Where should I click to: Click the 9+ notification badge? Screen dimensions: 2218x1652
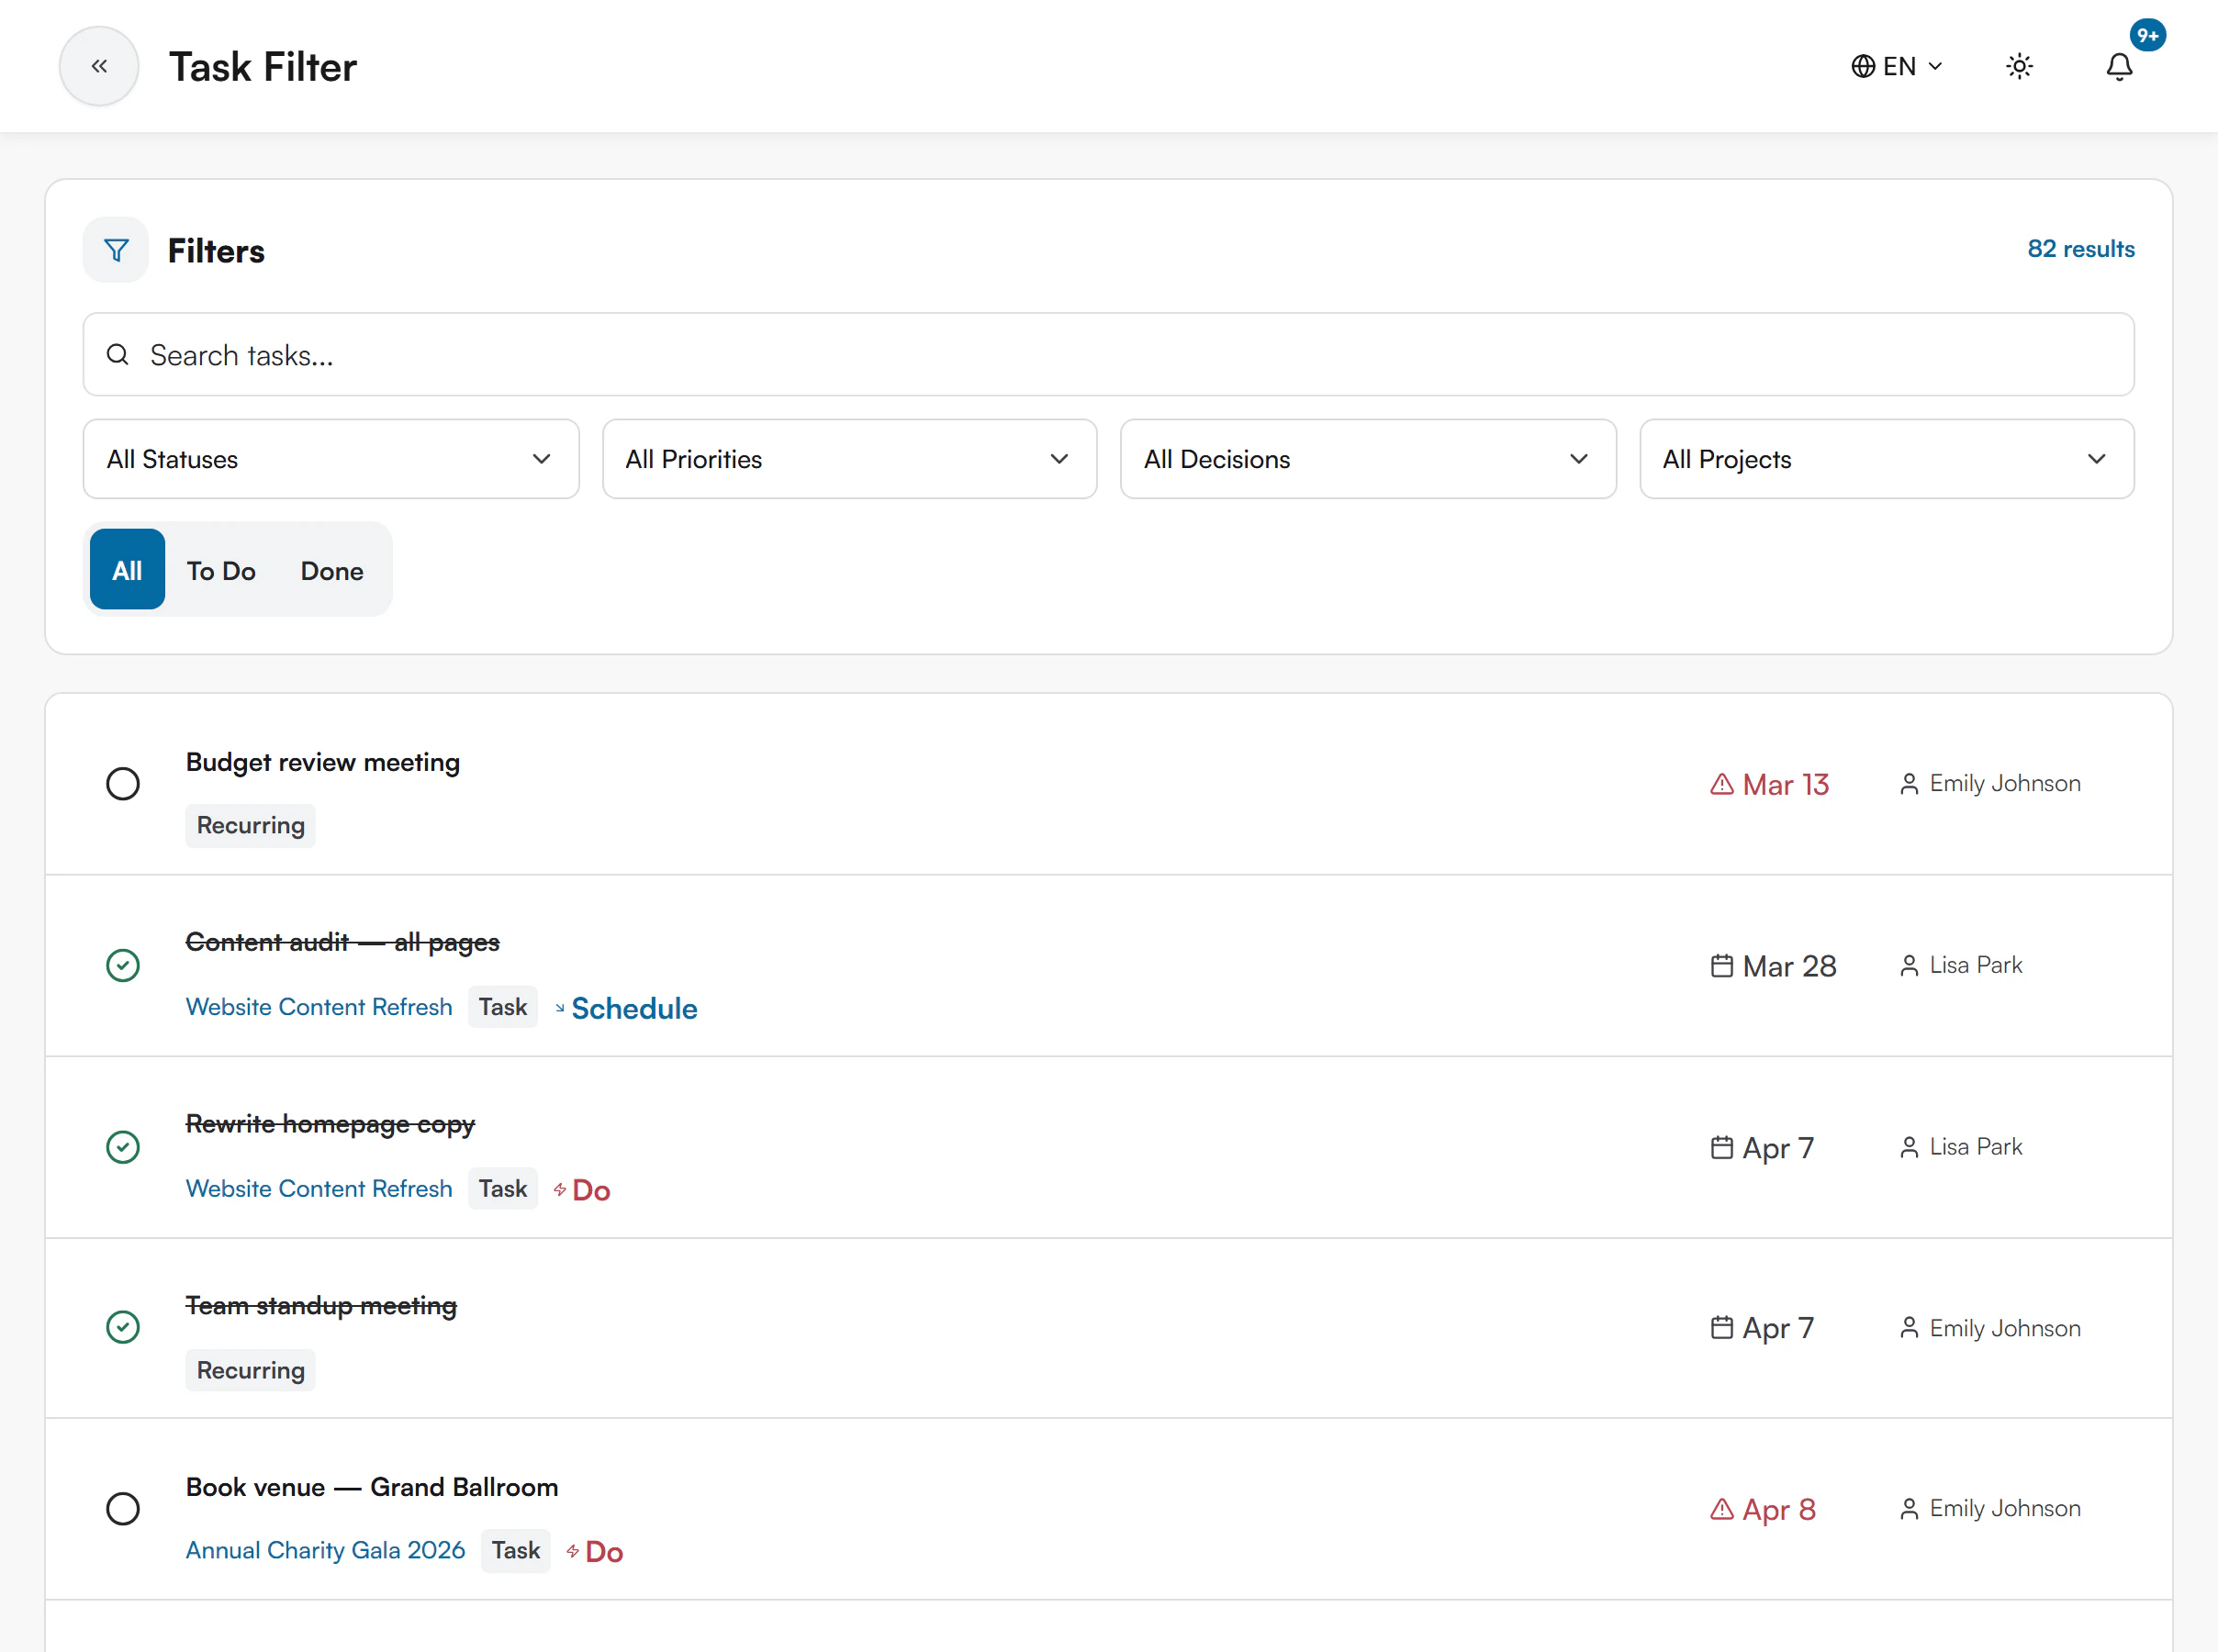(x=2147, y=36)
